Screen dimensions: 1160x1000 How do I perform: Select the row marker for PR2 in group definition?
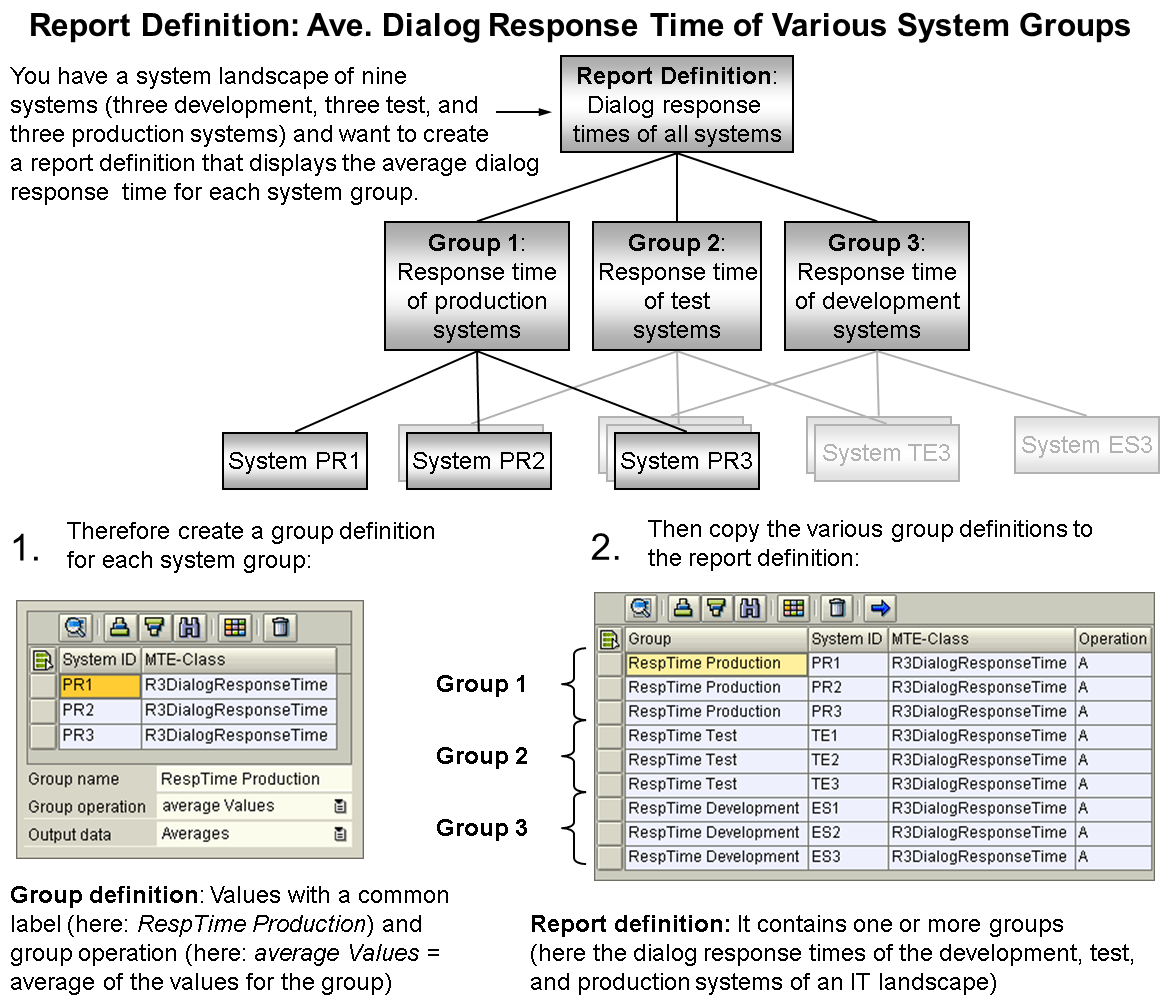click(x=44, y=711)
